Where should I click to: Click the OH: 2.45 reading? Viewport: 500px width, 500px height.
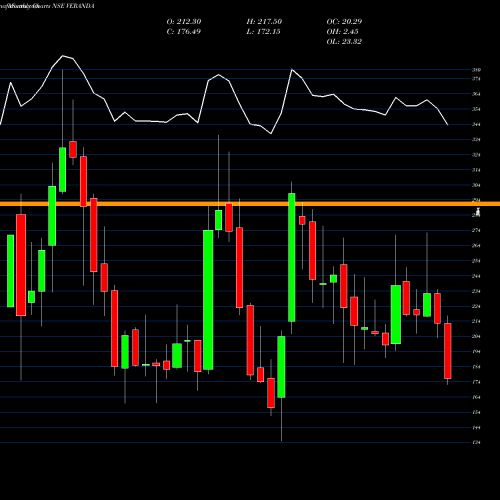(342, 32)
